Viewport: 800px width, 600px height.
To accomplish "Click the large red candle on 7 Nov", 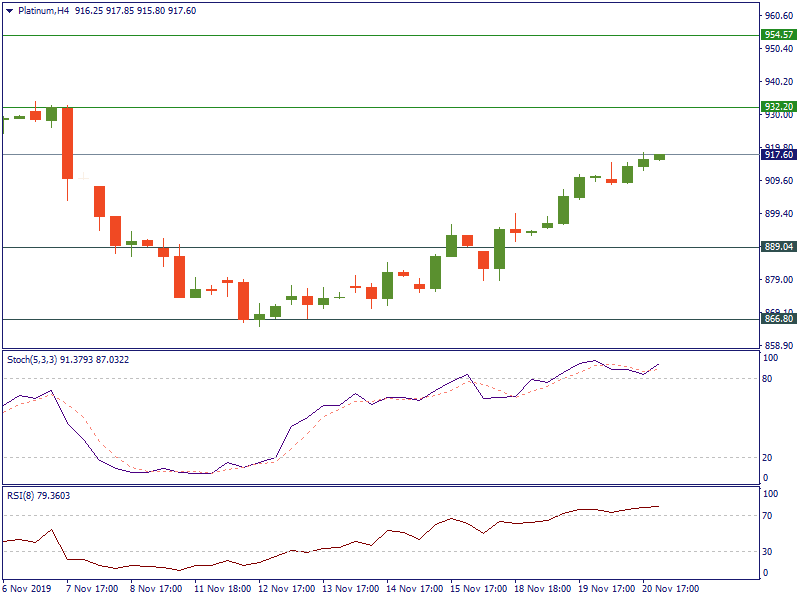I will (x=67, y=142).
